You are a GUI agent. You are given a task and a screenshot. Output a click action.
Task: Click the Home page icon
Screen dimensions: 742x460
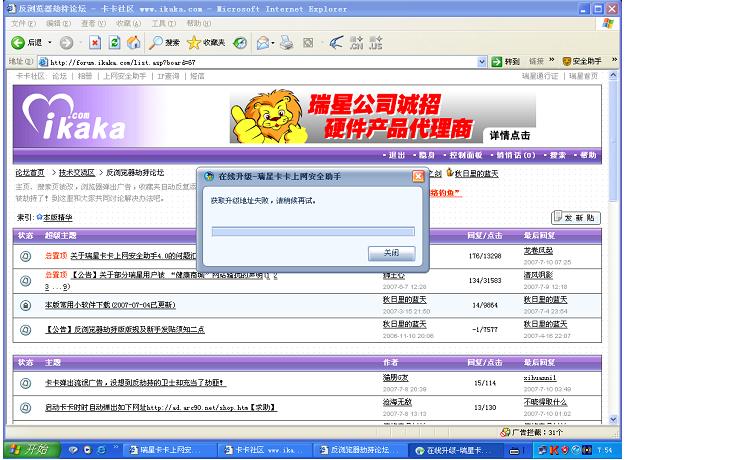click(134, 43)
